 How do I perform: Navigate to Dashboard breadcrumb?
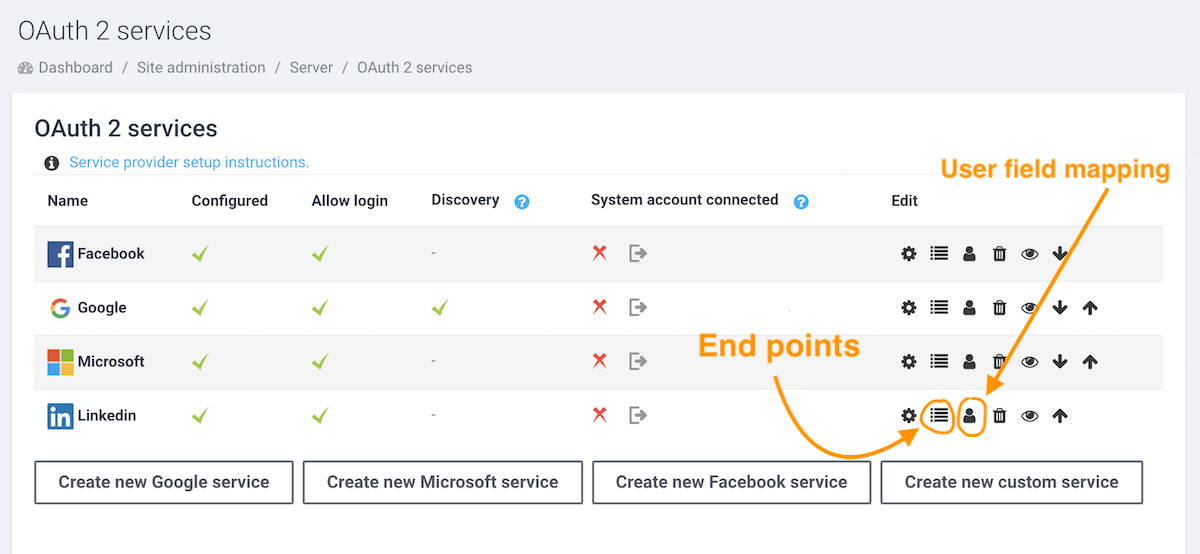click(x=75, y=68)
